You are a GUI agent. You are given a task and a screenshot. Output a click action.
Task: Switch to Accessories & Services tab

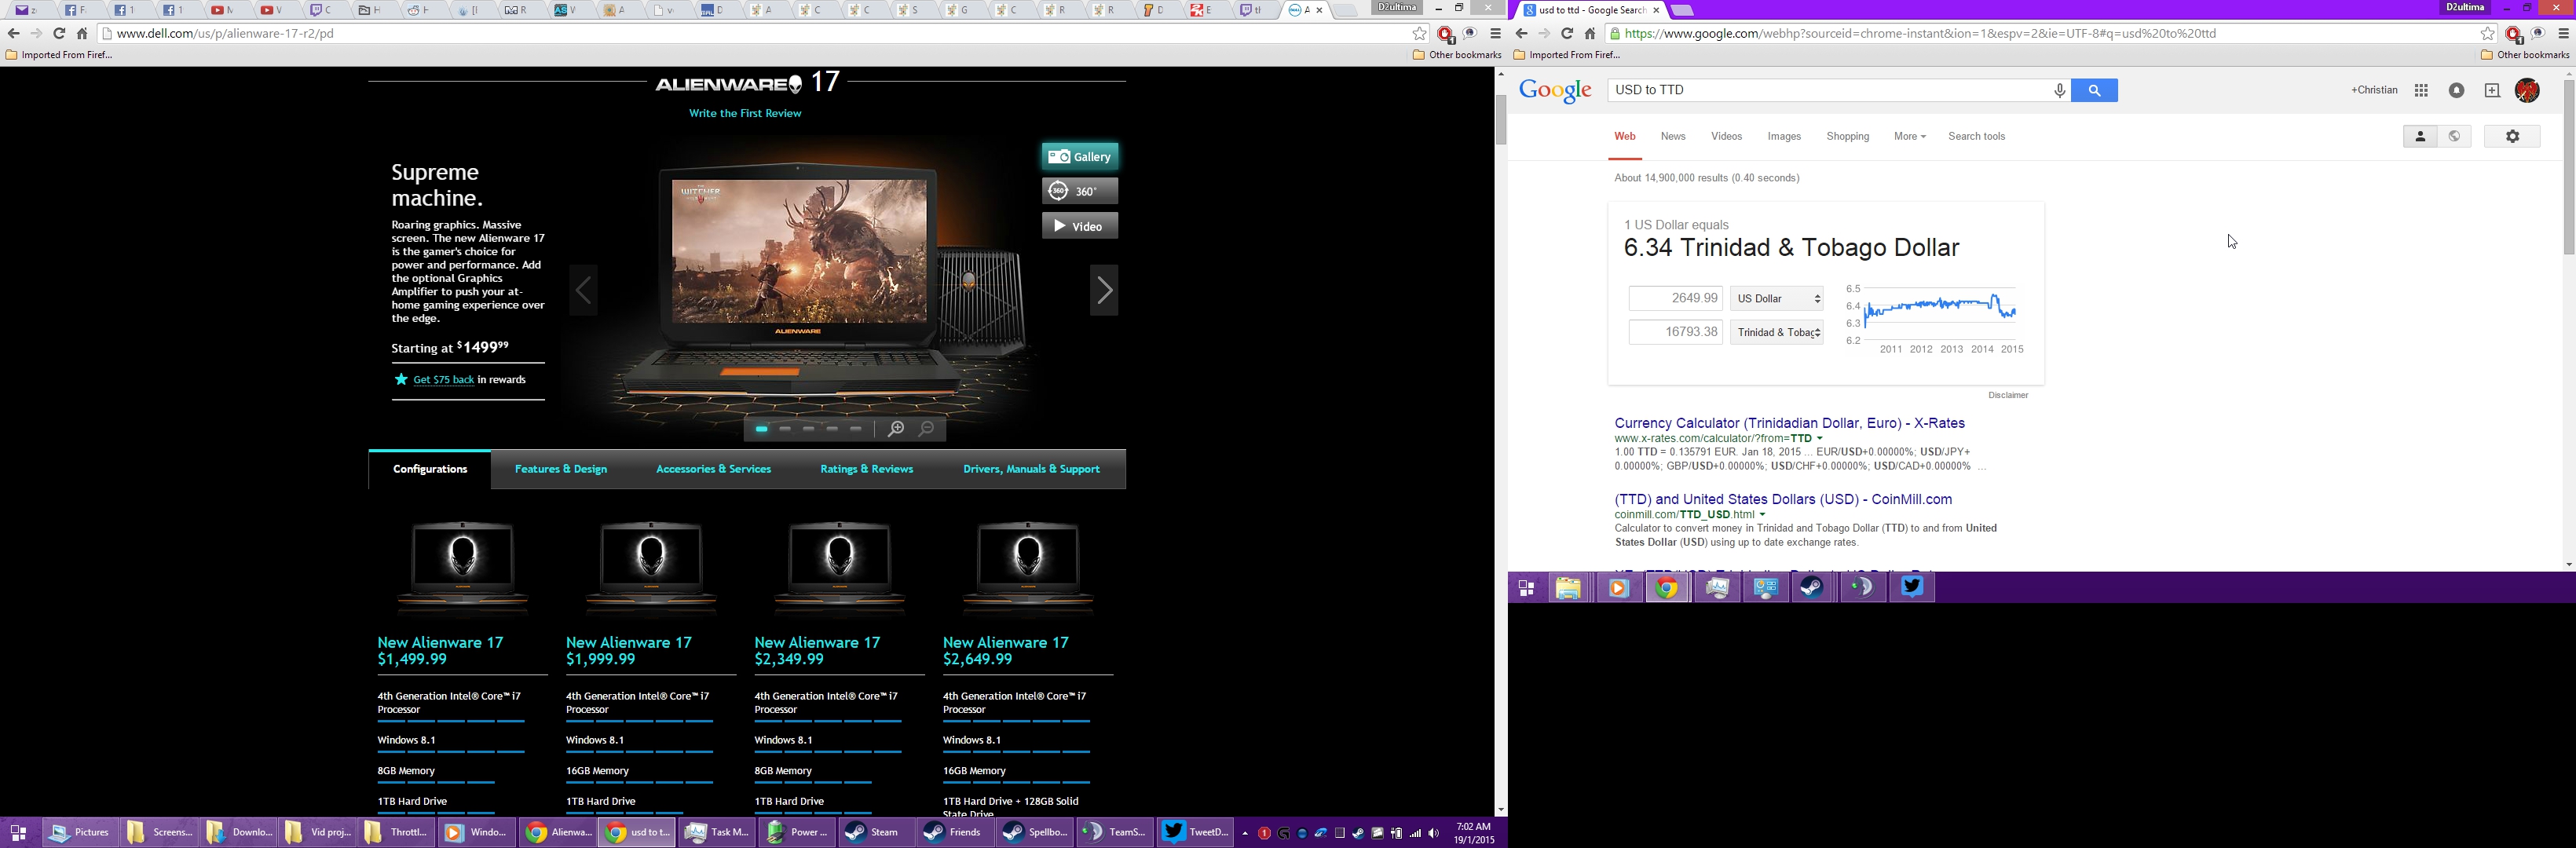(713, 470)
